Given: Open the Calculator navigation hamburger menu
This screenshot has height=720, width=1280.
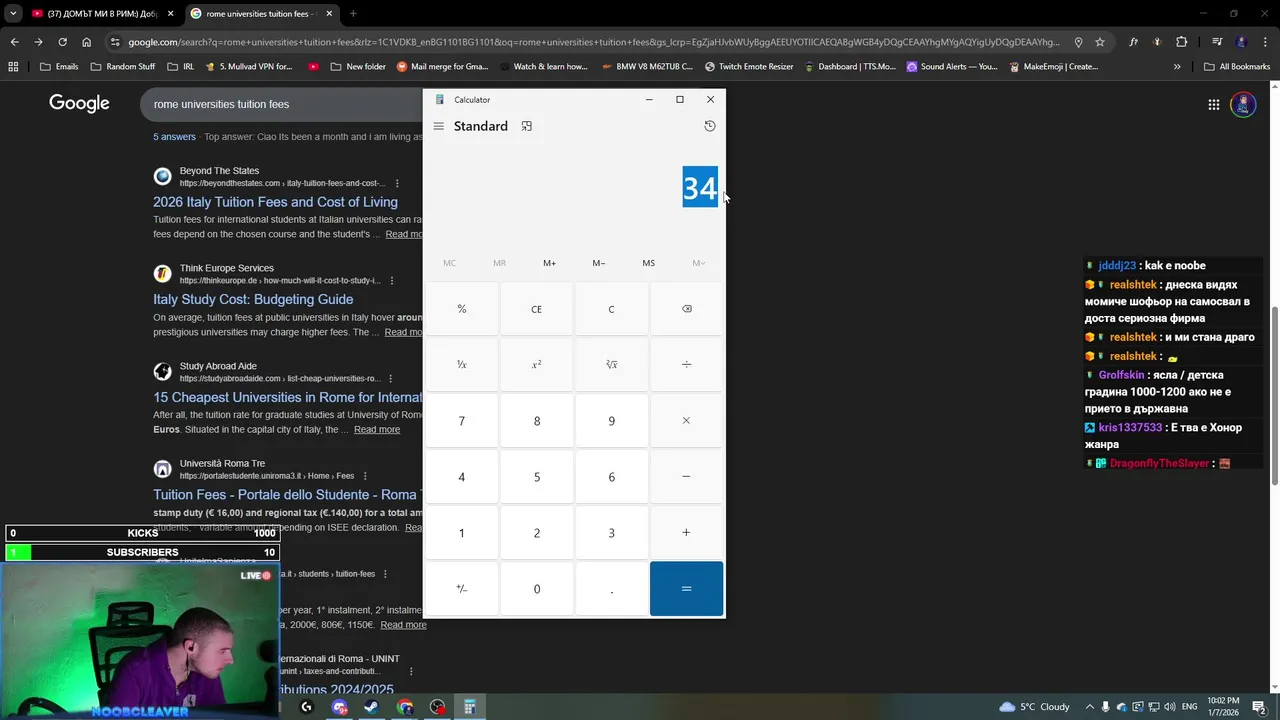Looking at the screenshot, I should point(438,126).
